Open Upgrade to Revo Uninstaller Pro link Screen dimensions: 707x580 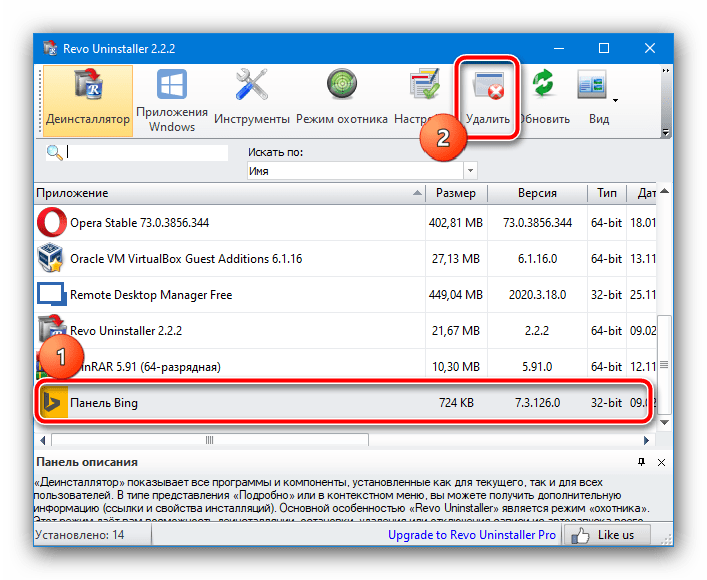click(x=472, y=535)
